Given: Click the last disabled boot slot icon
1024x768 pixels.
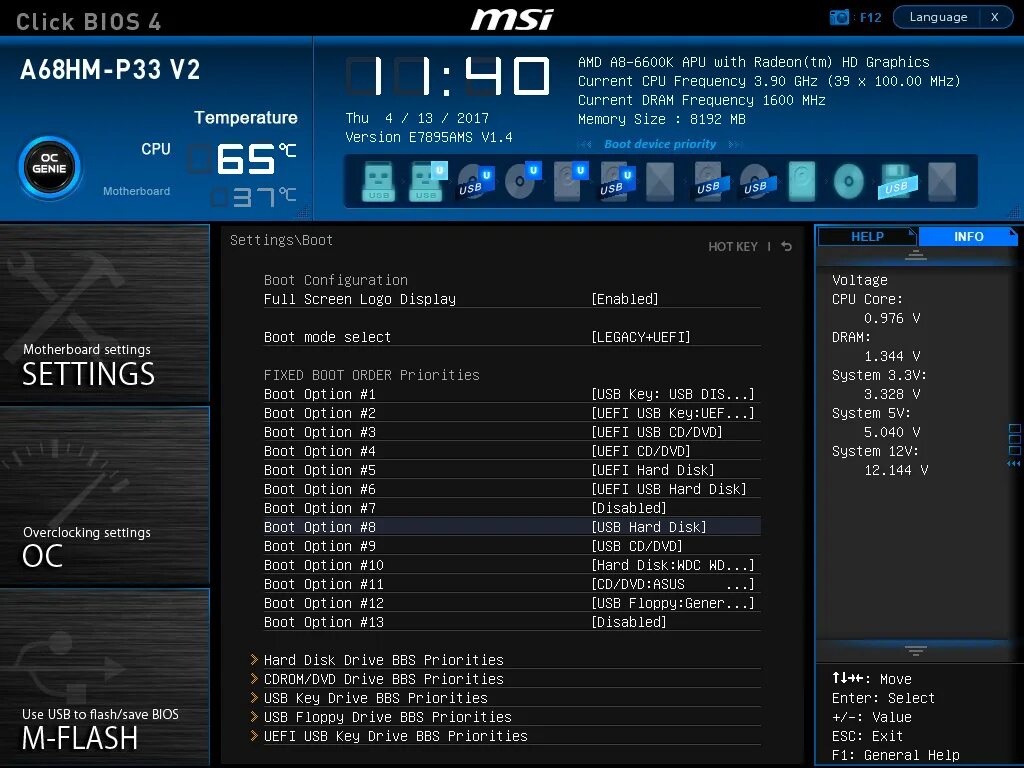Looking at the screenshot, I should (x=942, y=181).
